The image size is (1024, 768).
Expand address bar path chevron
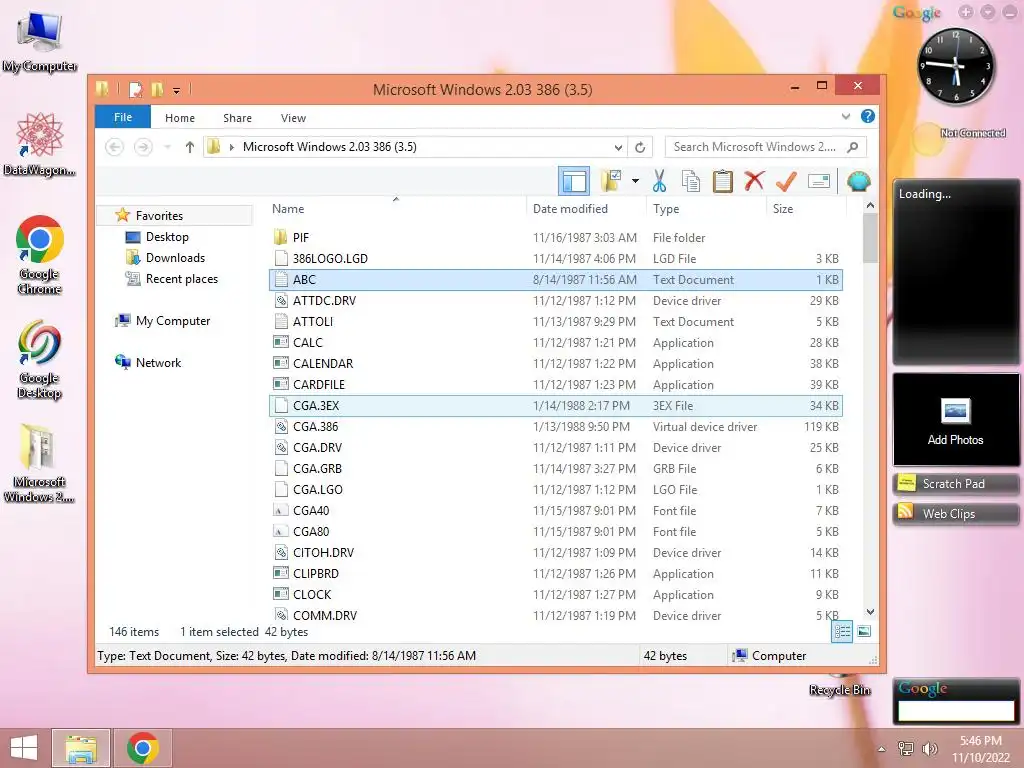231,147
